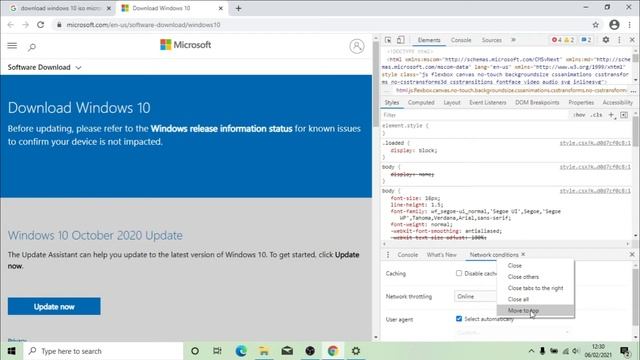The width and height of the screenshot is (640, 360).
Task: Open Properties tab
Action: [x=581, y=102]
